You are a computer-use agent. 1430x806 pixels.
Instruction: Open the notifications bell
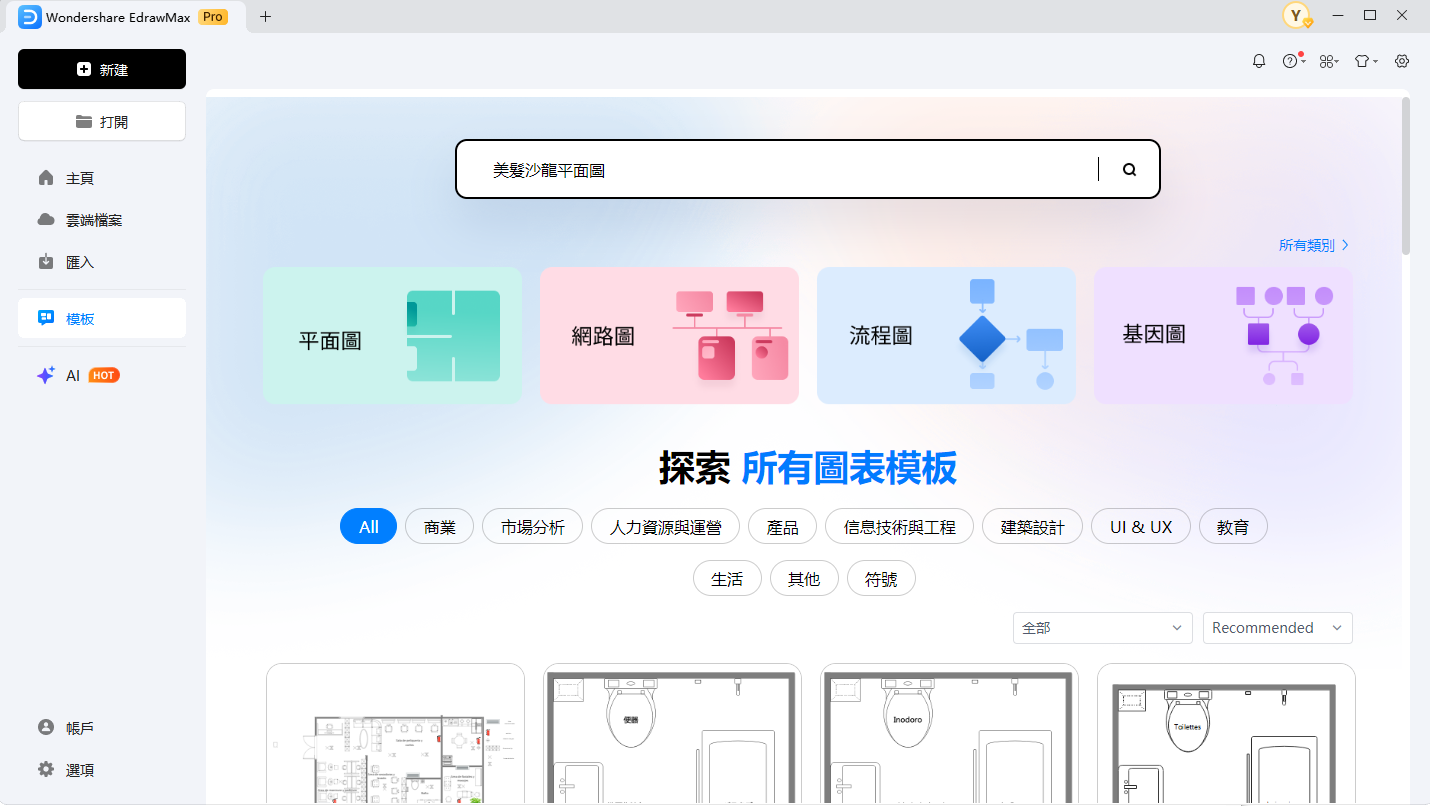[x=1258, y=60]
